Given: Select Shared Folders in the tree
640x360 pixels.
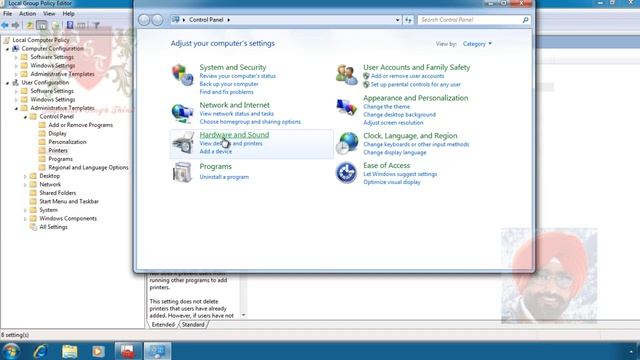Looking at the screenshot, I should [58, 193].
